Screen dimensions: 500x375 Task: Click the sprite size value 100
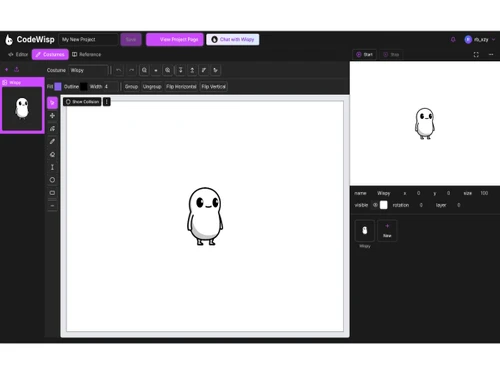click(x=484, y=193)
